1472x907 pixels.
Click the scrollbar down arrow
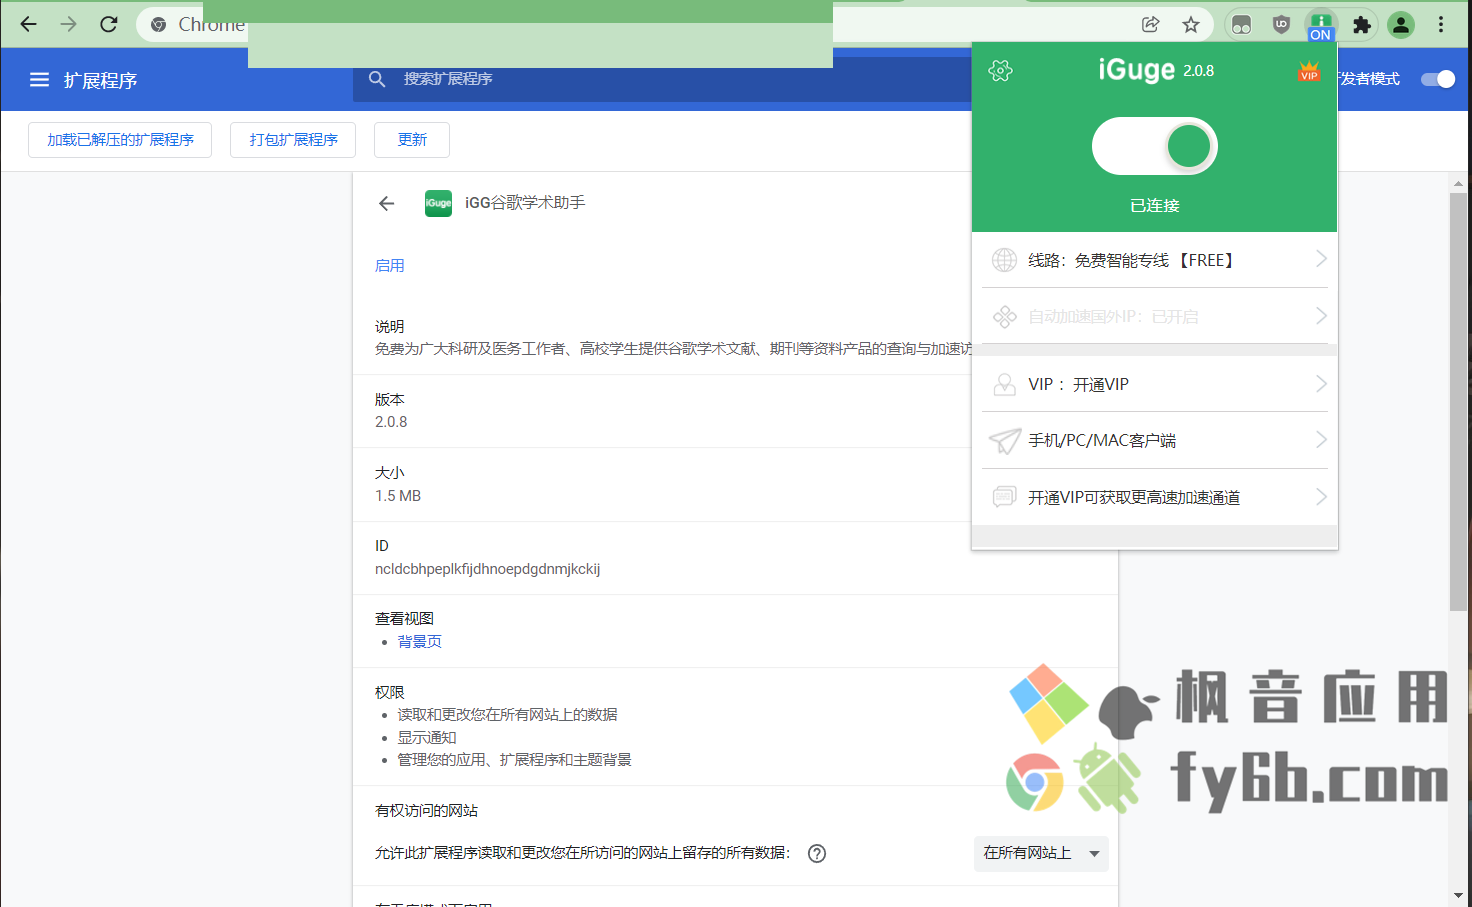tap(1458, 896)
